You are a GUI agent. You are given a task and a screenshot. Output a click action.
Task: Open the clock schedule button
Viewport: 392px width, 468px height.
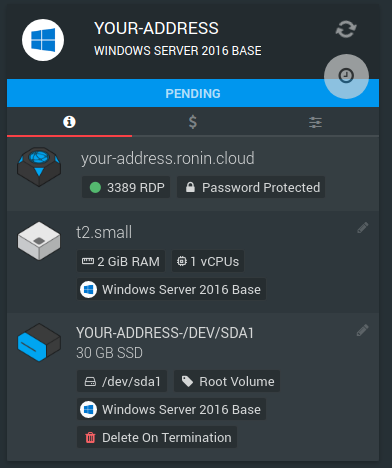(346, 76)
